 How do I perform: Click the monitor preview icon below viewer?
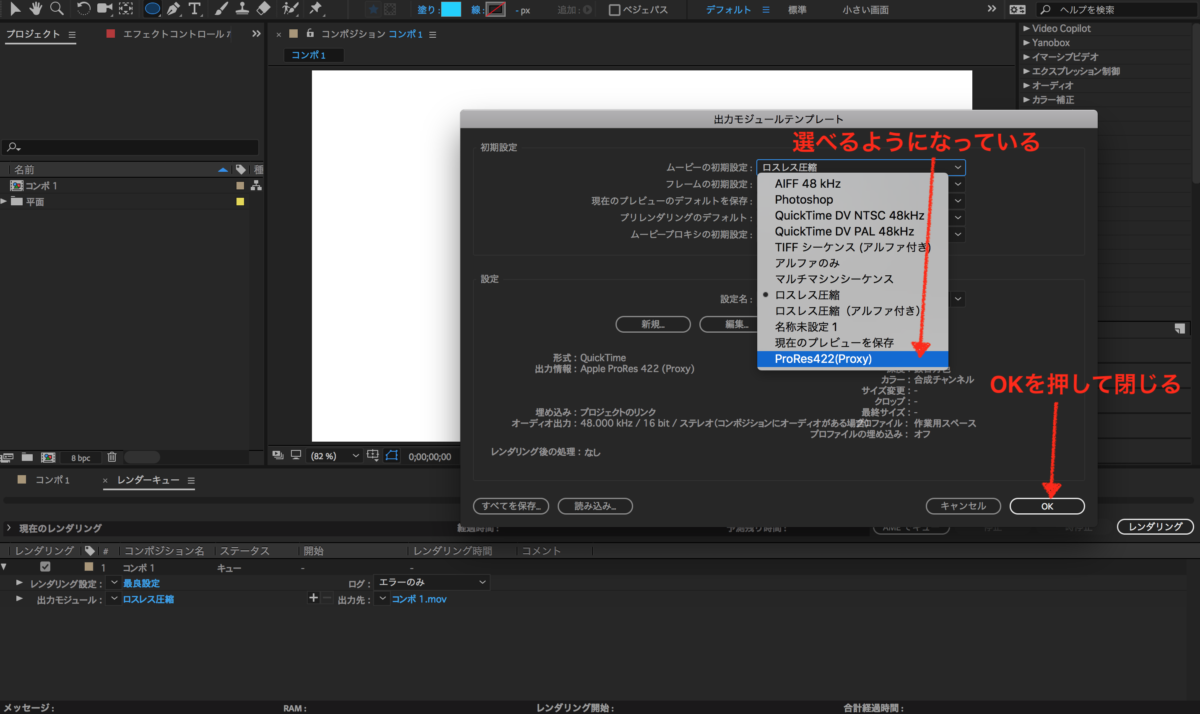click(x=296, y=455)
